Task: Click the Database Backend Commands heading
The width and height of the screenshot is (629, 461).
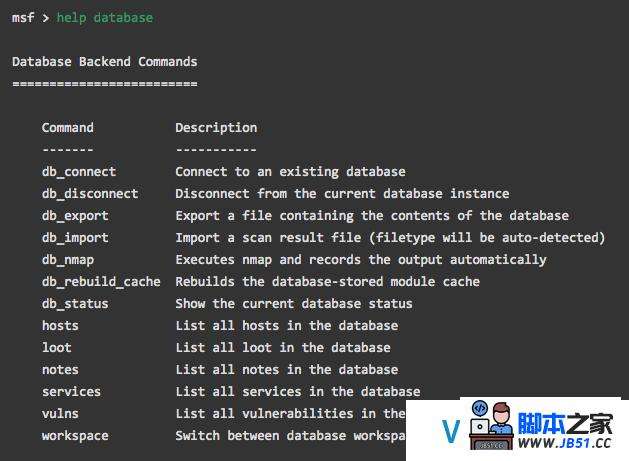Action: tap(105, 62)
